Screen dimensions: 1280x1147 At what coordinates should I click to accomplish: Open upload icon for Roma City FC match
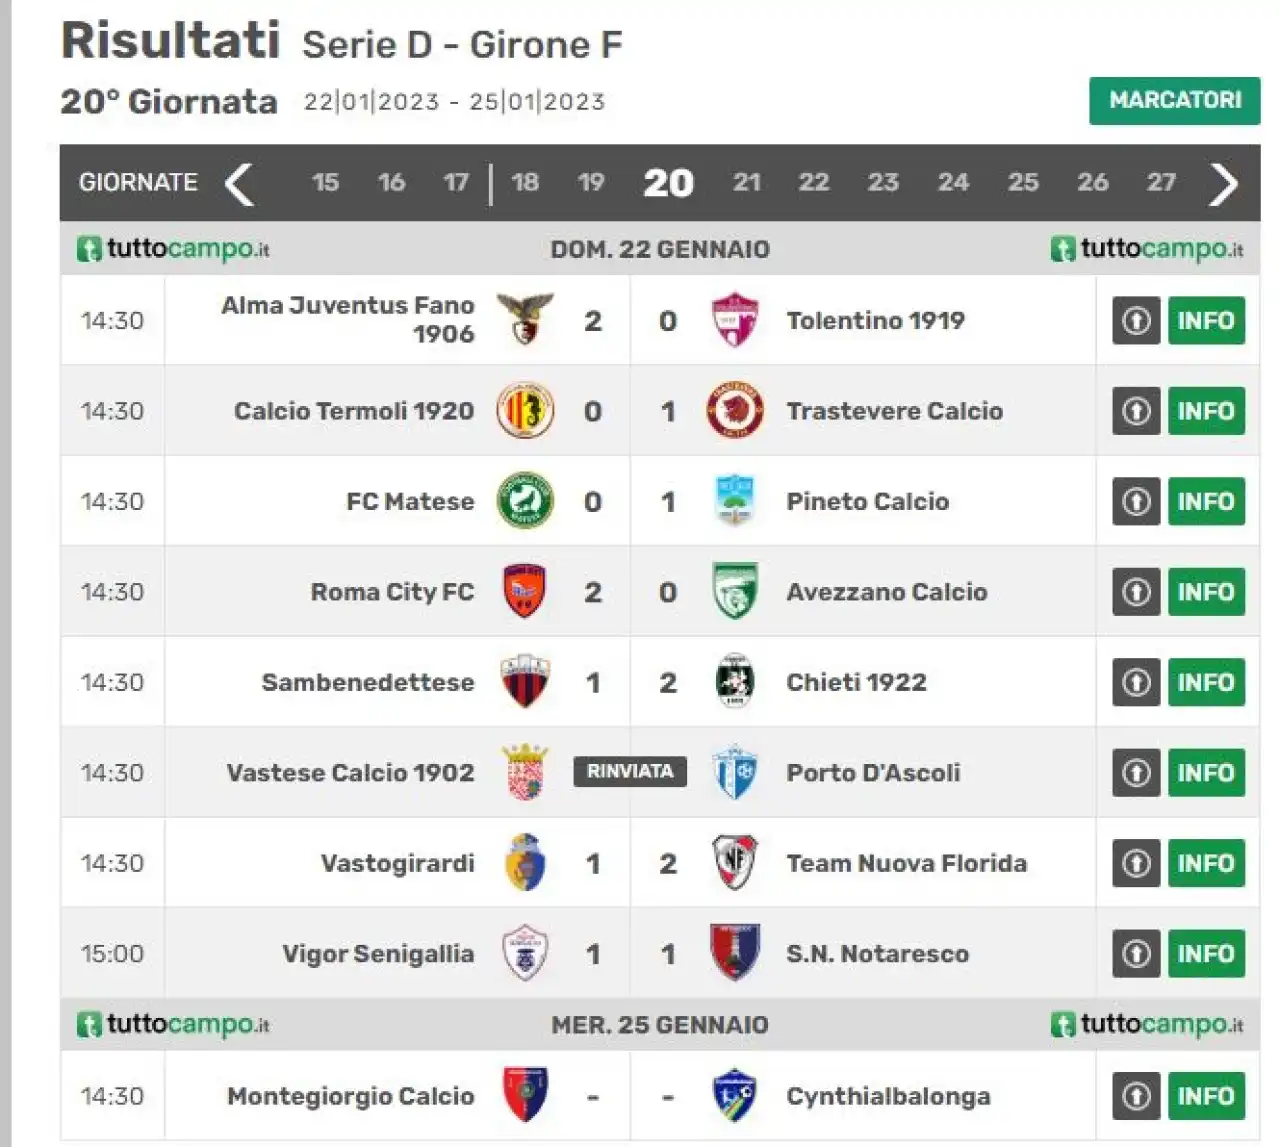1136,592
